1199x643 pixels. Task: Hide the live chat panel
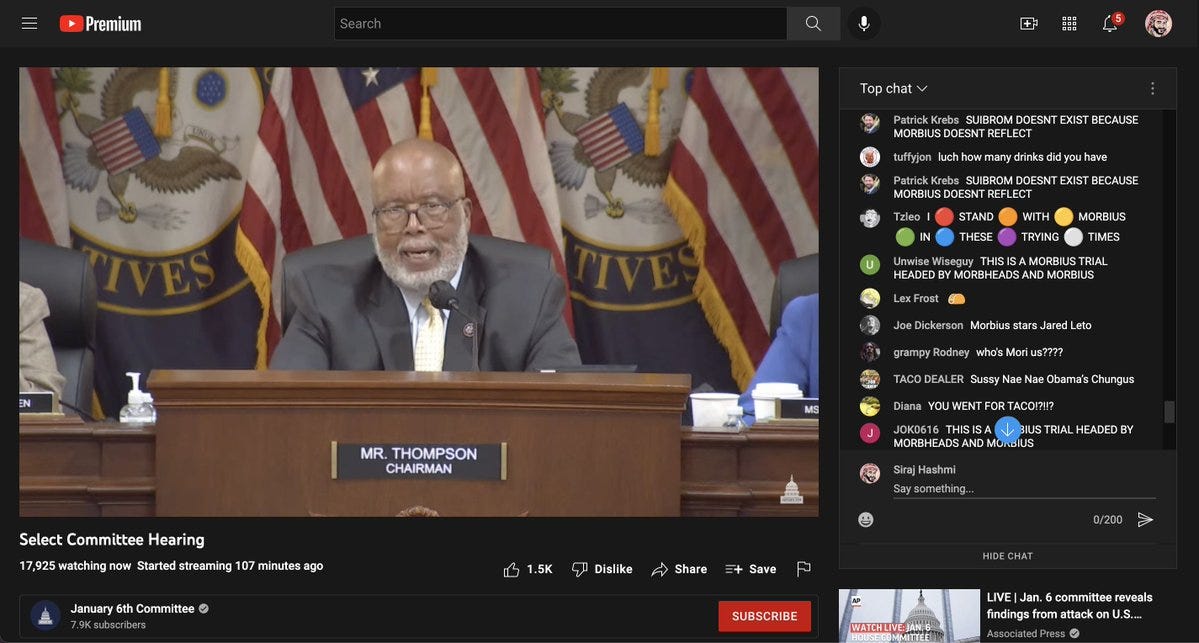[x=1007, y=556]
